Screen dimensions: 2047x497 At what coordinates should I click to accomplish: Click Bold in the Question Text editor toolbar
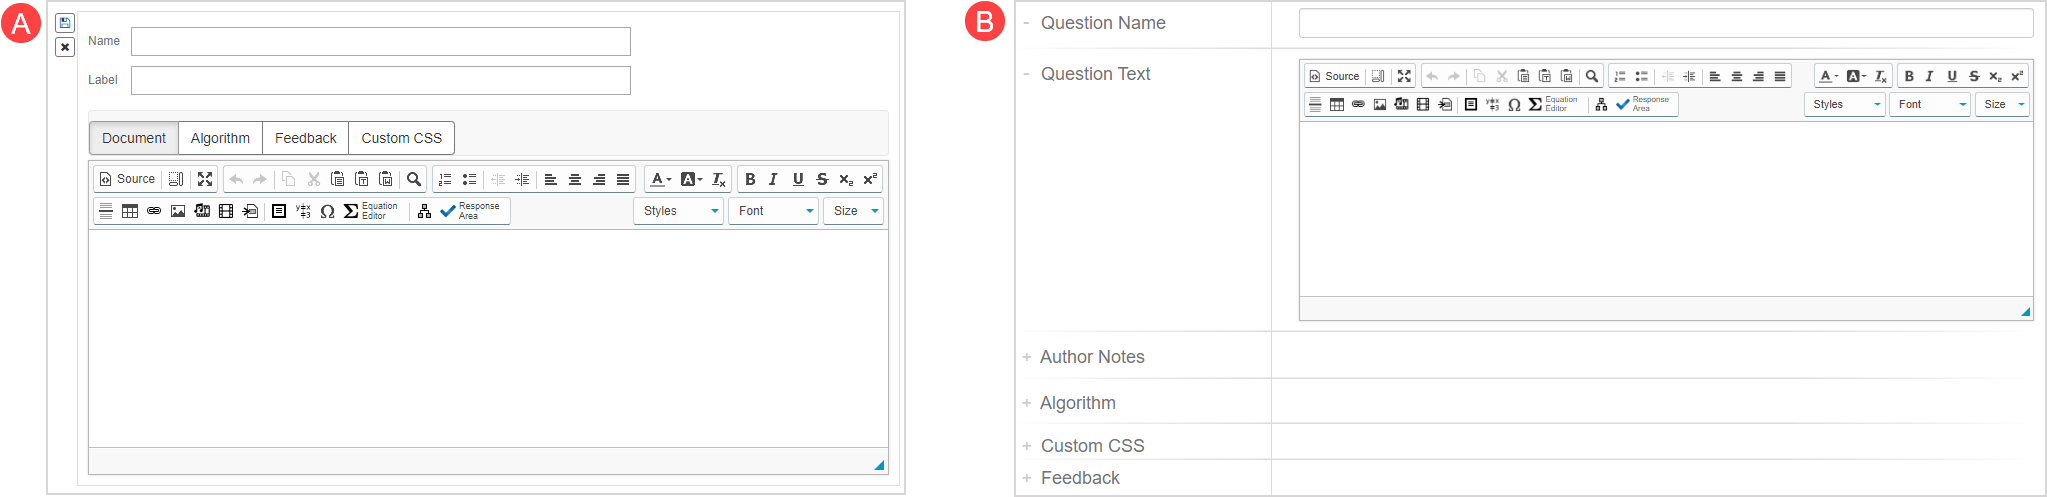click(1909, 76)
